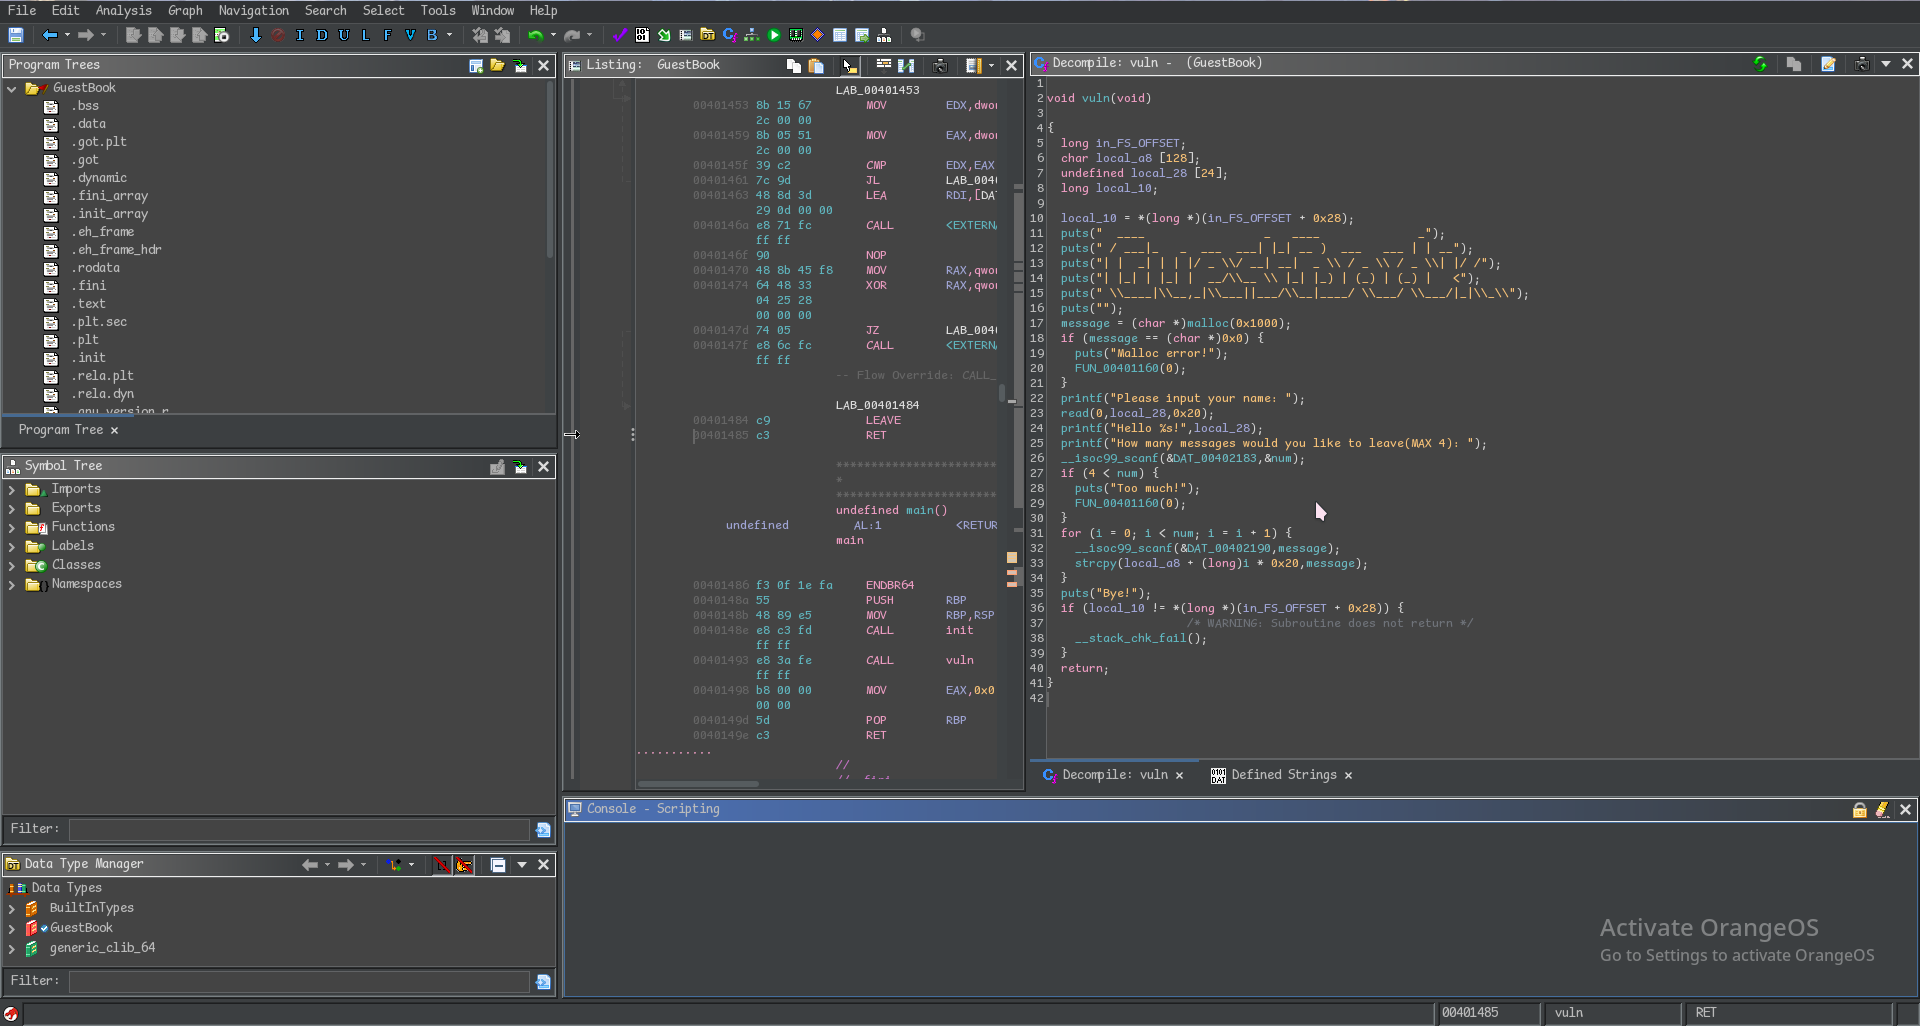
Task: Expand the Functions node in Symbol Tree
Action: coord(12,528)
